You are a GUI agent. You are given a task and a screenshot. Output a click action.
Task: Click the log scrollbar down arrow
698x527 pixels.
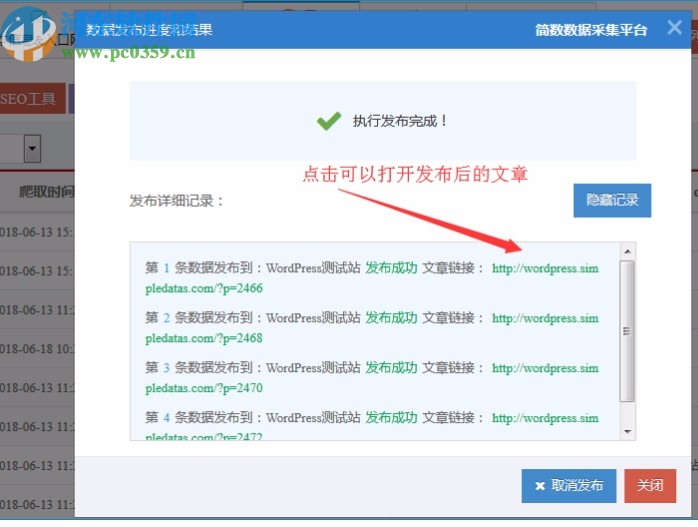point(628,431)
